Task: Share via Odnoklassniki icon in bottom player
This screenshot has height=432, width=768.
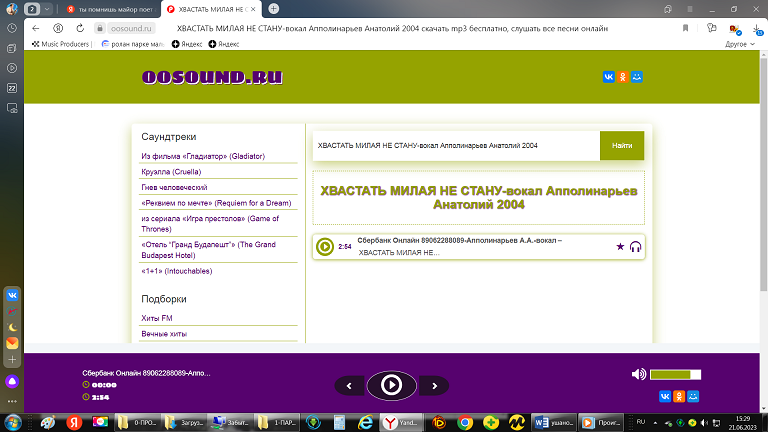Action: 679,396
